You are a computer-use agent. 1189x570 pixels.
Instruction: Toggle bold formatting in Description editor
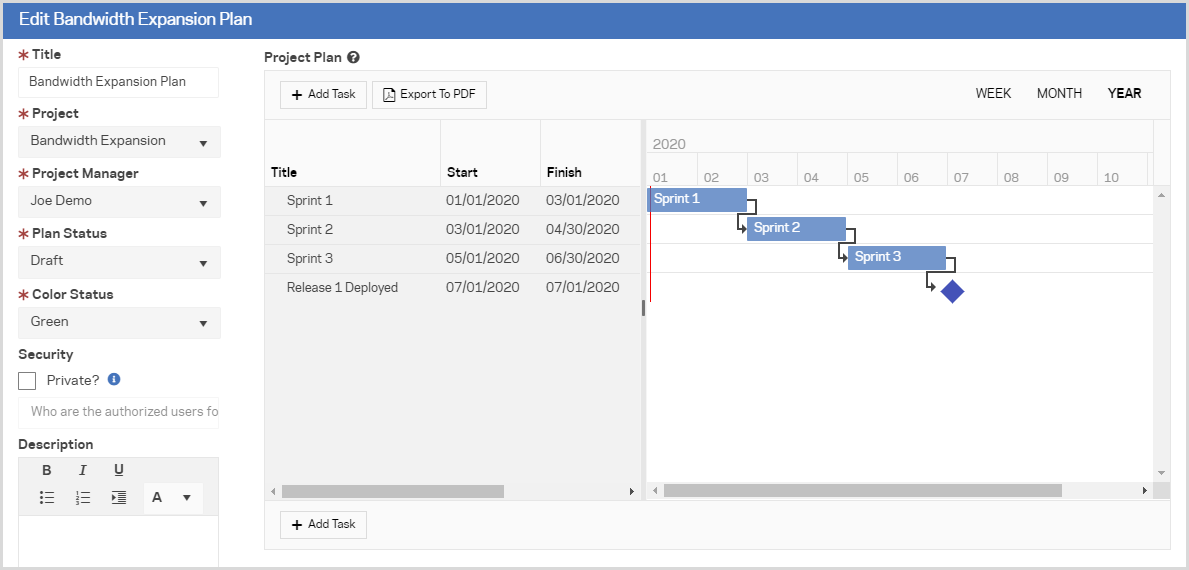pyautogui.click(x=47, y=470)
